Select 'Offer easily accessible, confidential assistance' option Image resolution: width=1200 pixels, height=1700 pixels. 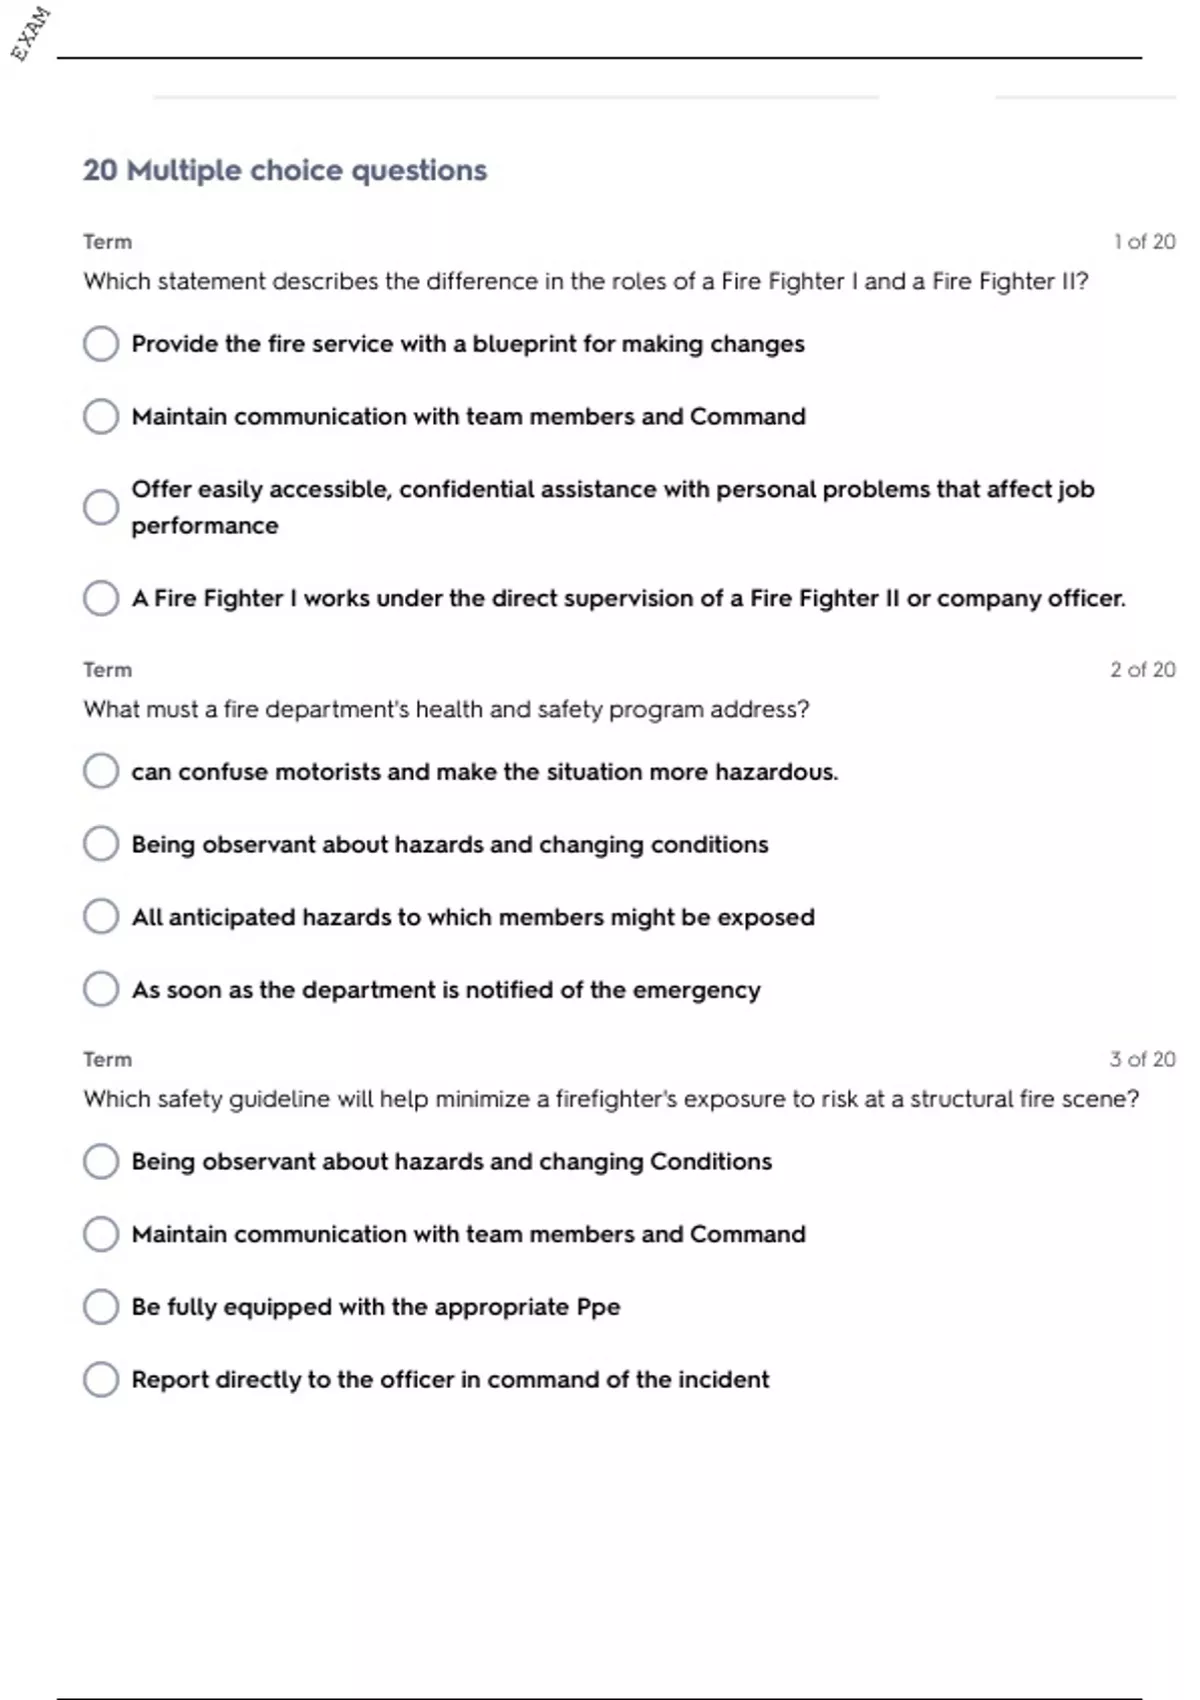point(101,507)
